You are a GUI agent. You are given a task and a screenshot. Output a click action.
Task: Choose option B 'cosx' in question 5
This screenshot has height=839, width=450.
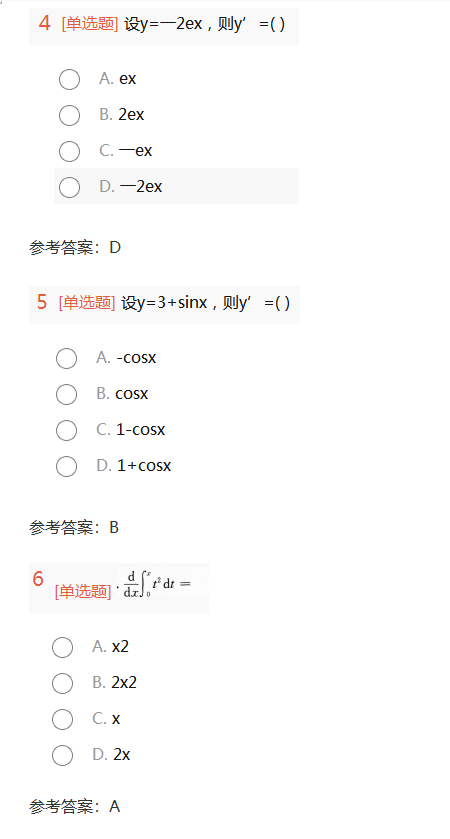[x=66, y=394]
